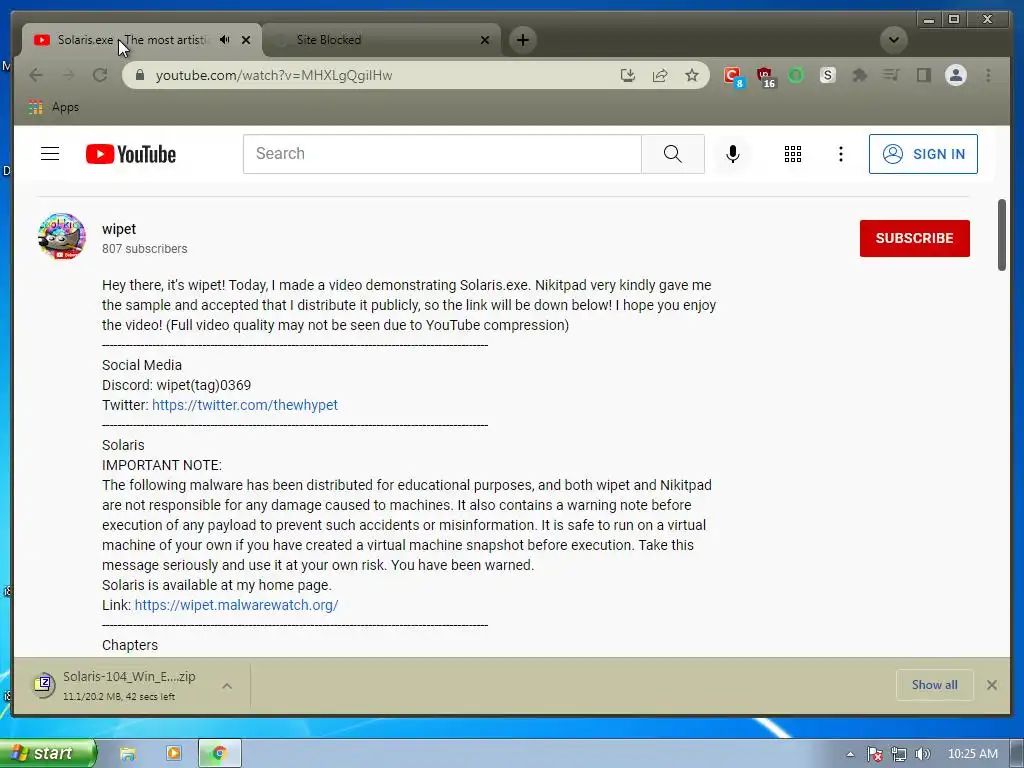Open the YouTube hamburger guide menu

50,154
